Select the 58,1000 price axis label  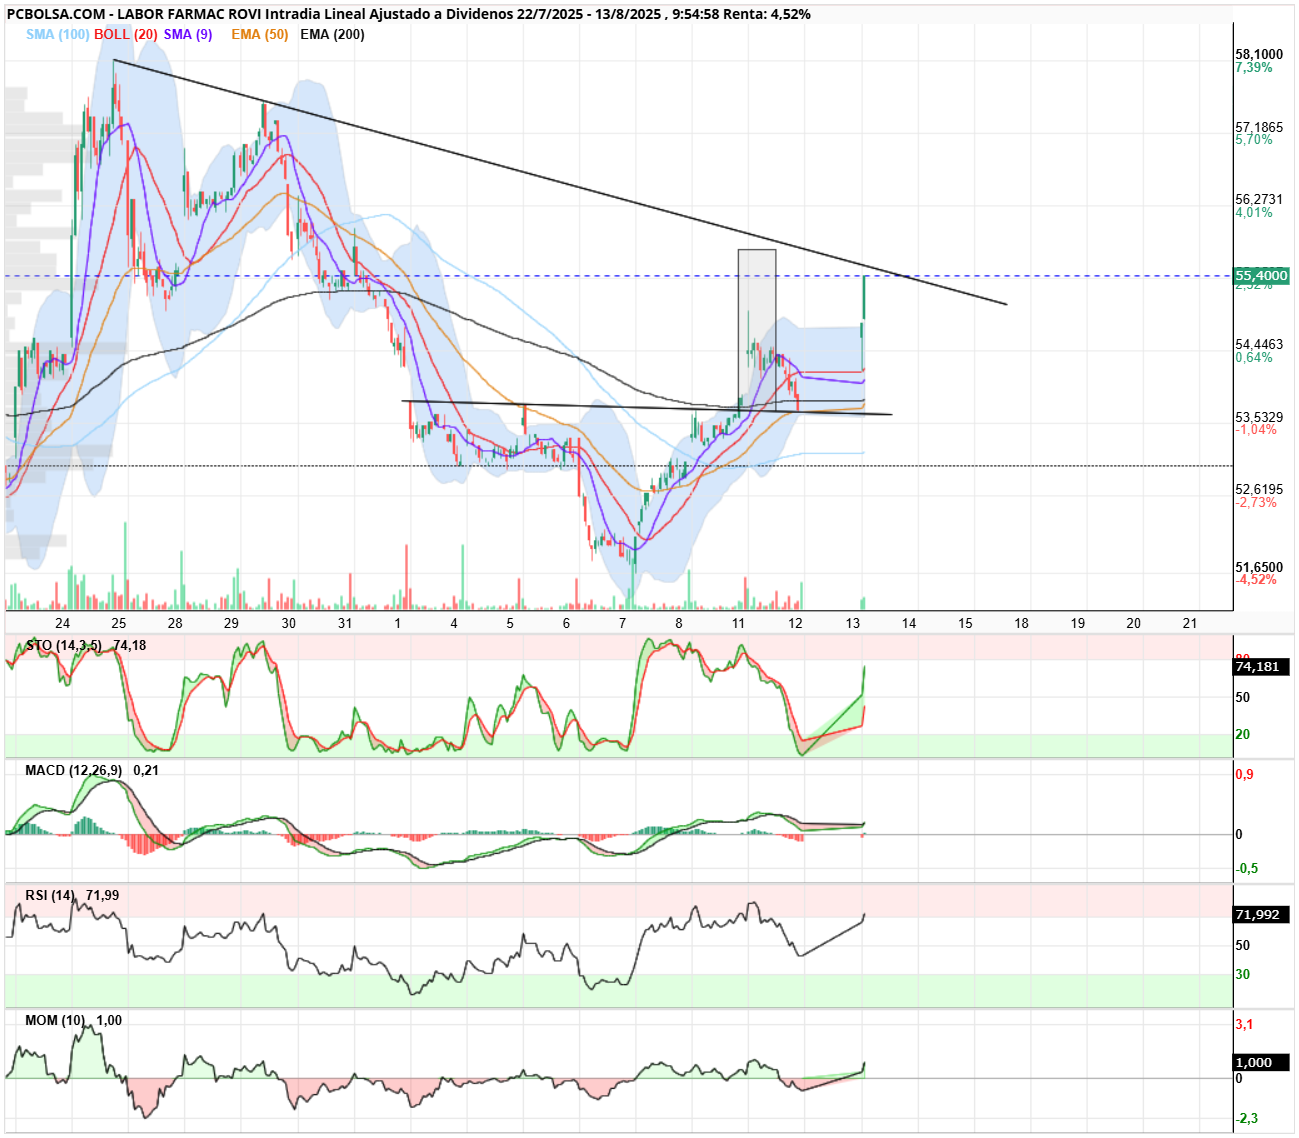point(1259,55)
